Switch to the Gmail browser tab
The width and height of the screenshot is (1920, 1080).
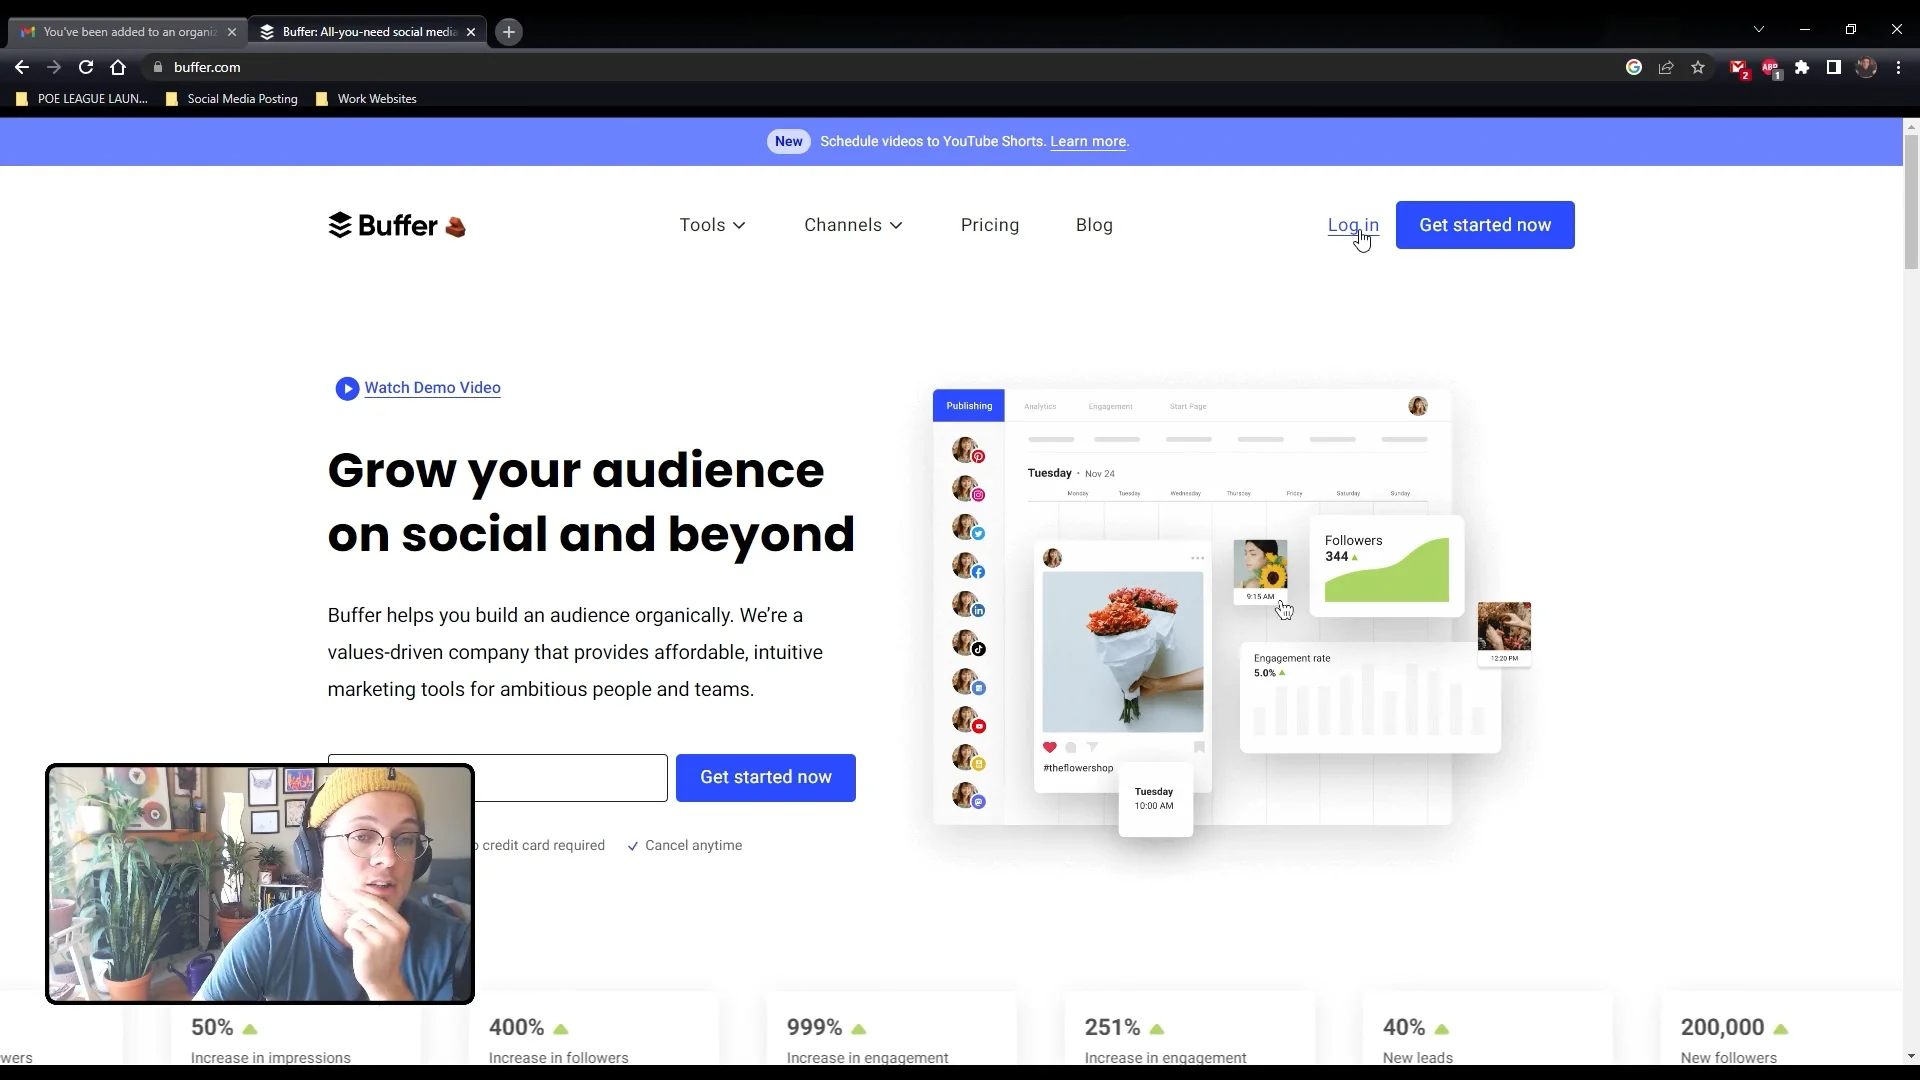tap(128, 32)
